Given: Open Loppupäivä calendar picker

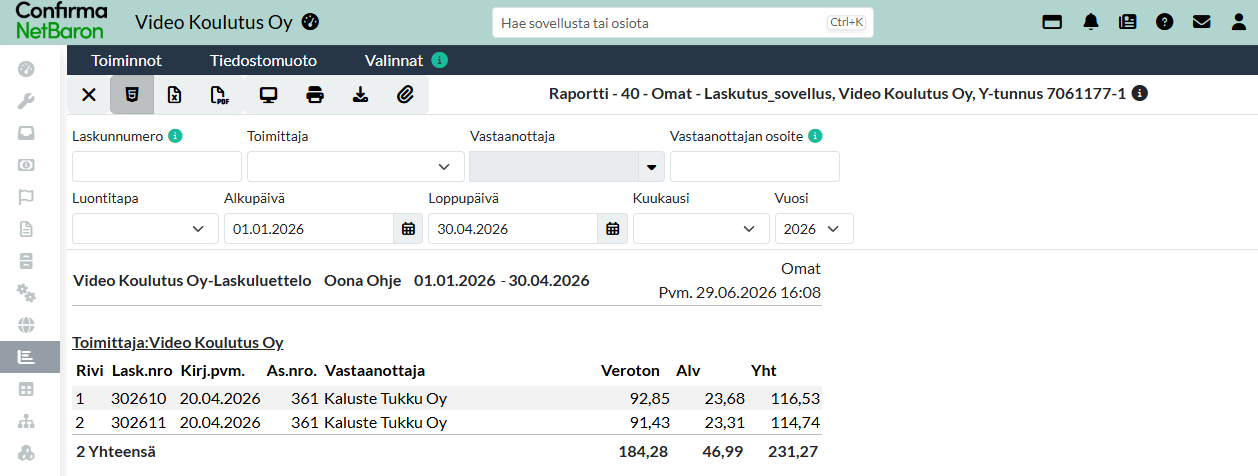Looking at the screenshot, I should pyautogui.click(x=613, y=228).
